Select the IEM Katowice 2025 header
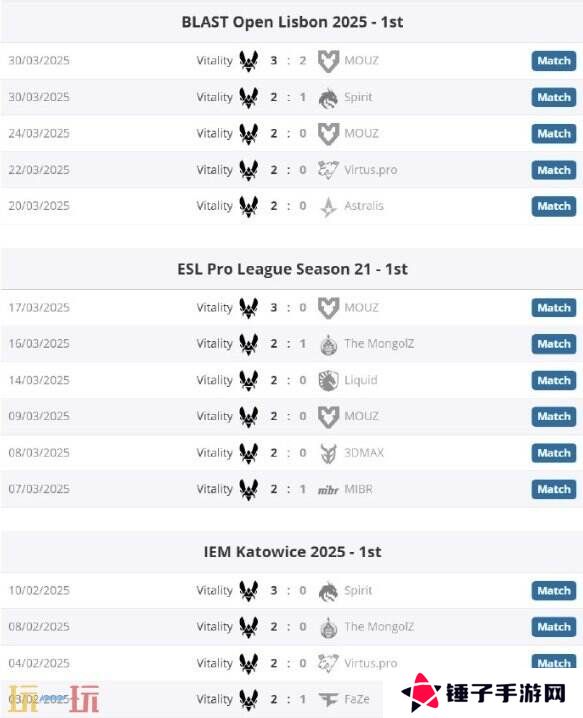 pyautogui.click(x=292, y=552)
